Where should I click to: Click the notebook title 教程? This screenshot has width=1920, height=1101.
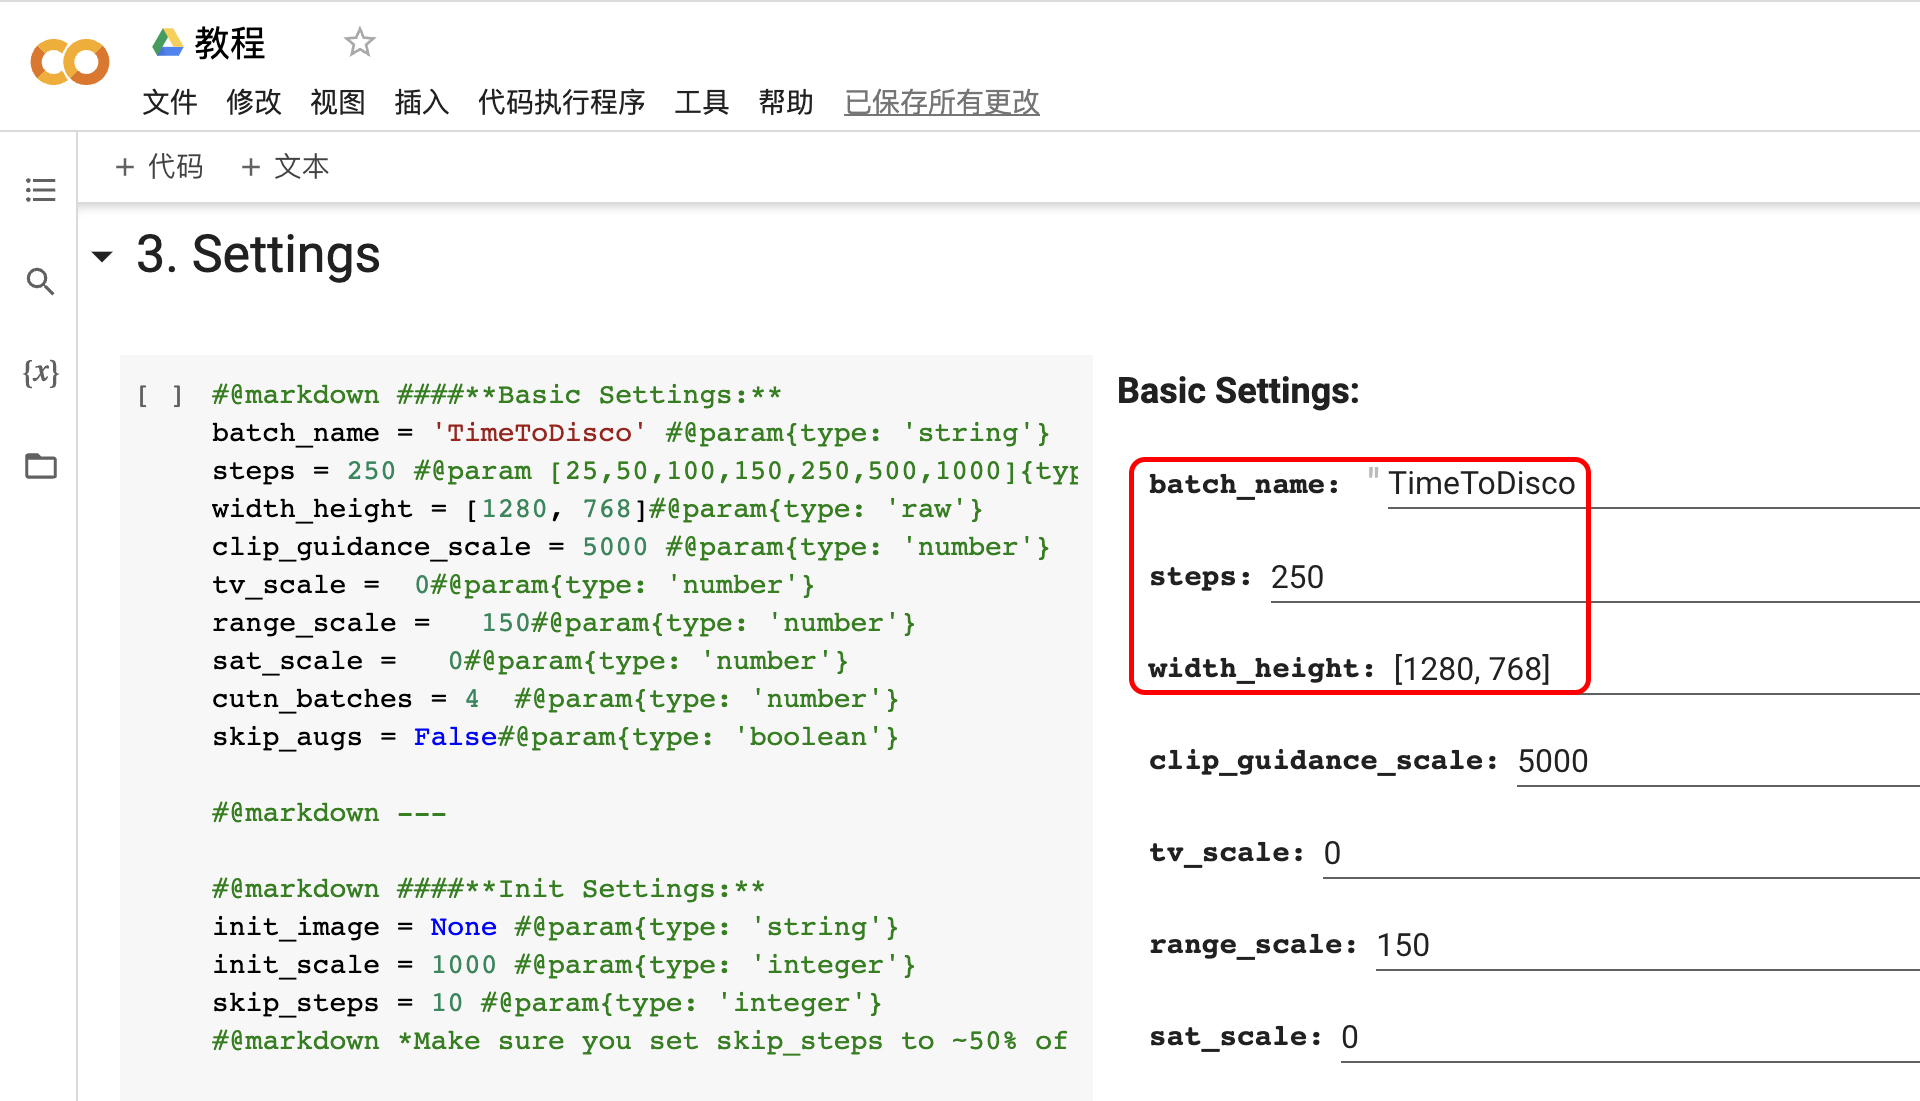pos(229,43)
